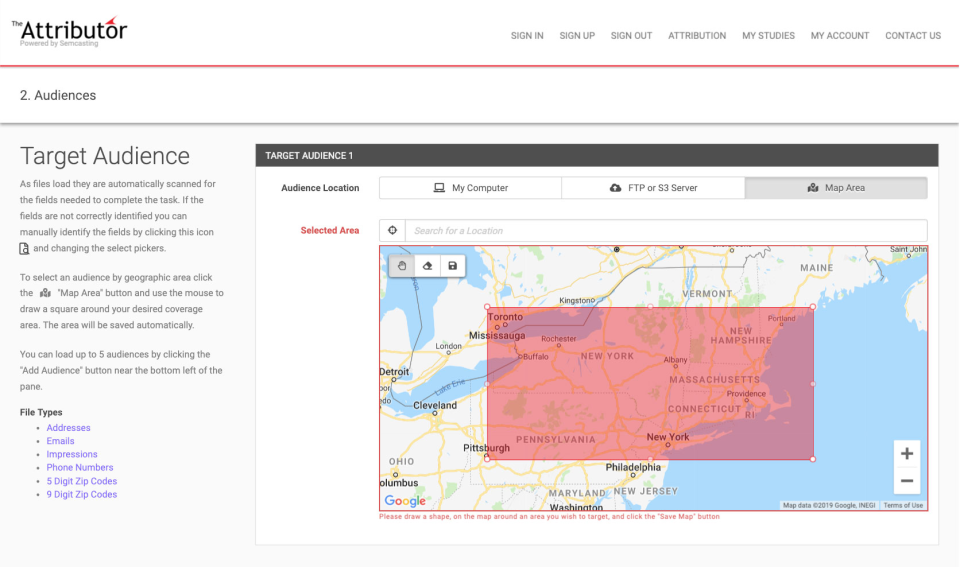Click the locate crosshair icon
The image size is (960, 567).
click(x=392, y=230)
